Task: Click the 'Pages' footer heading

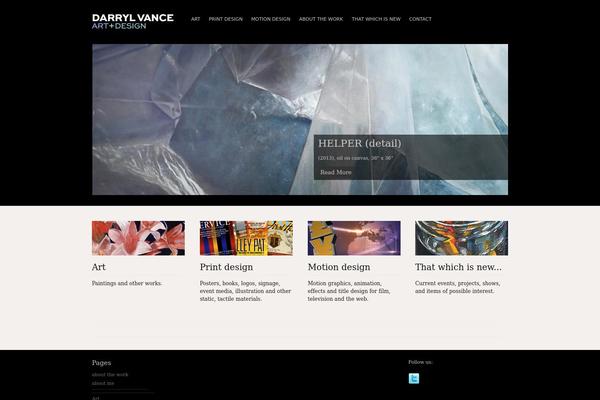Action: tap(101, 362)
